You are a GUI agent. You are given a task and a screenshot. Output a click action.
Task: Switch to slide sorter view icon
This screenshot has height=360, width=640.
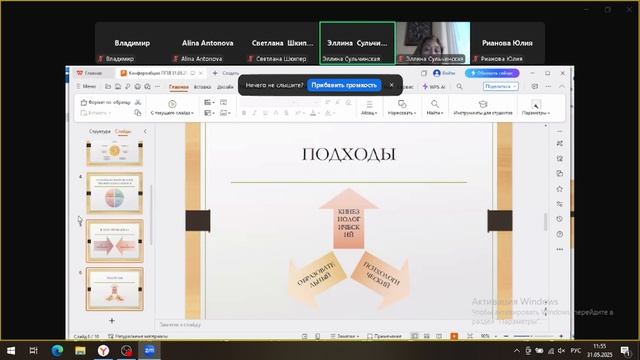427,336
